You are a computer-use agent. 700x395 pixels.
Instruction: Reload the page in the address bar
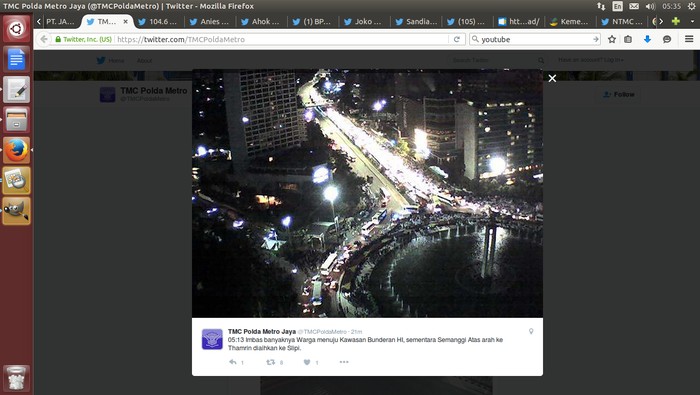(x=457, y=39)
